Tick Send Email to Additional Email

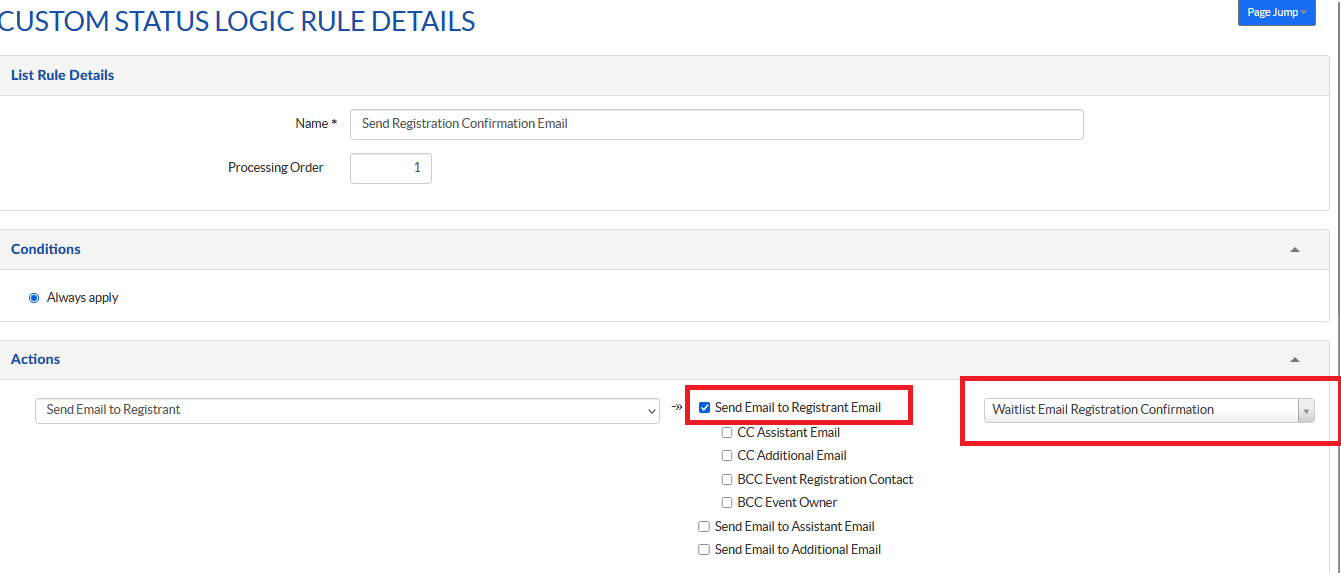(704, 550)
